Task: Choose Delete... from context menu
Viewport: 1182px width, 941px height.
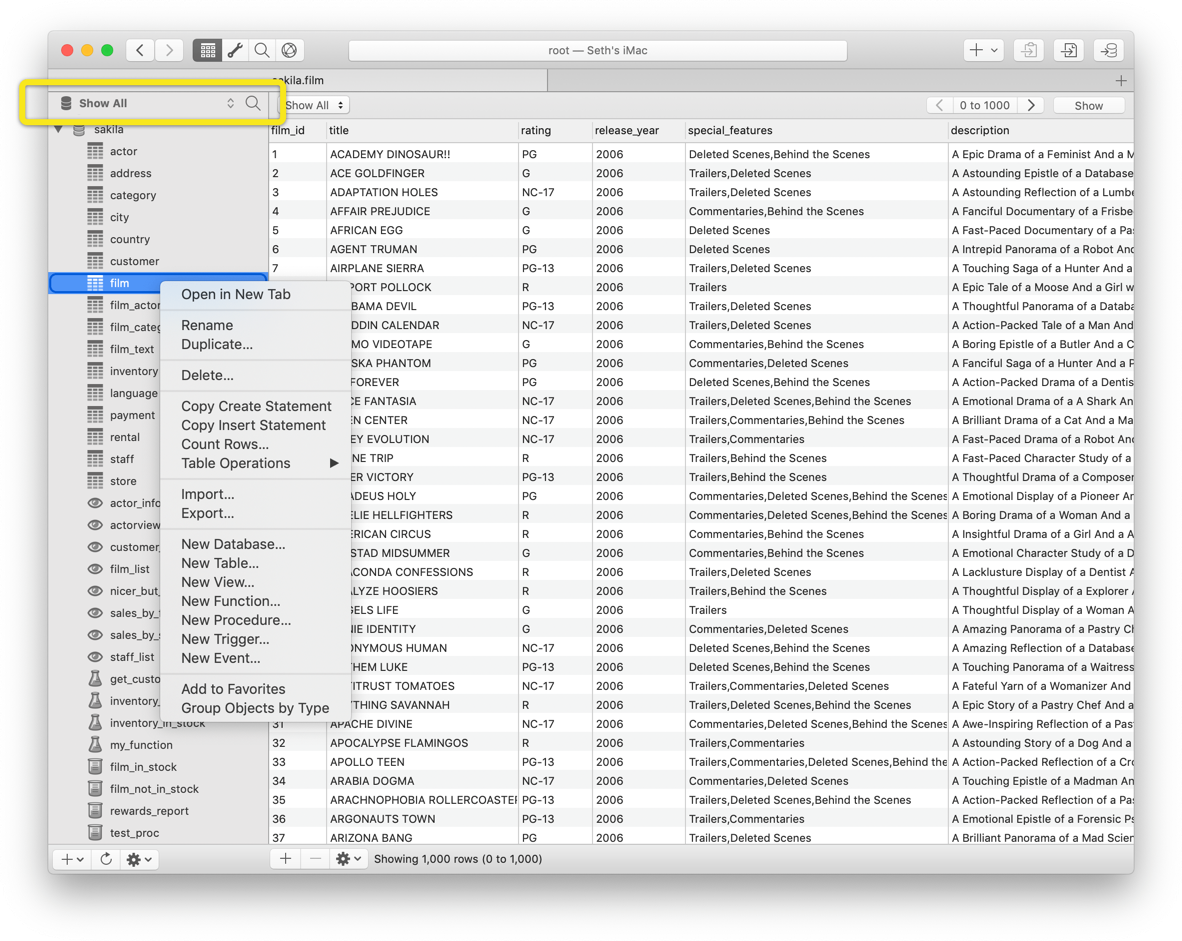Action: tap(256, 375)
